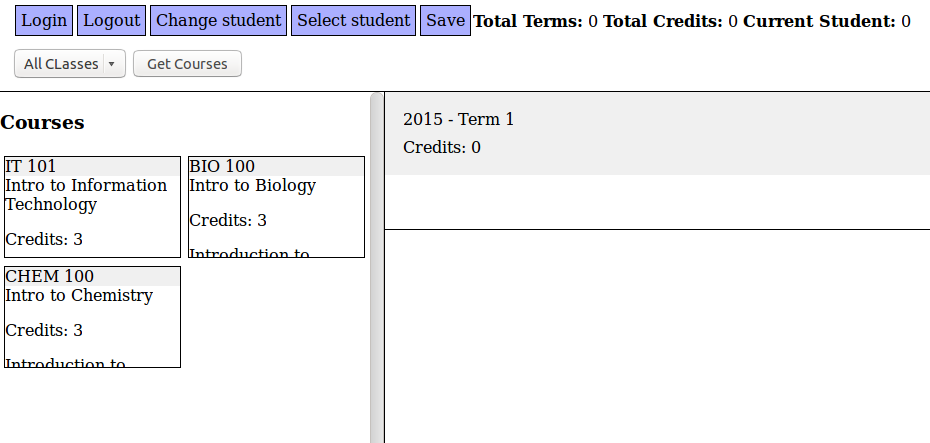Choose the Select student button
Viewport: 930px width, 443px height.
[x=354, y=21]
